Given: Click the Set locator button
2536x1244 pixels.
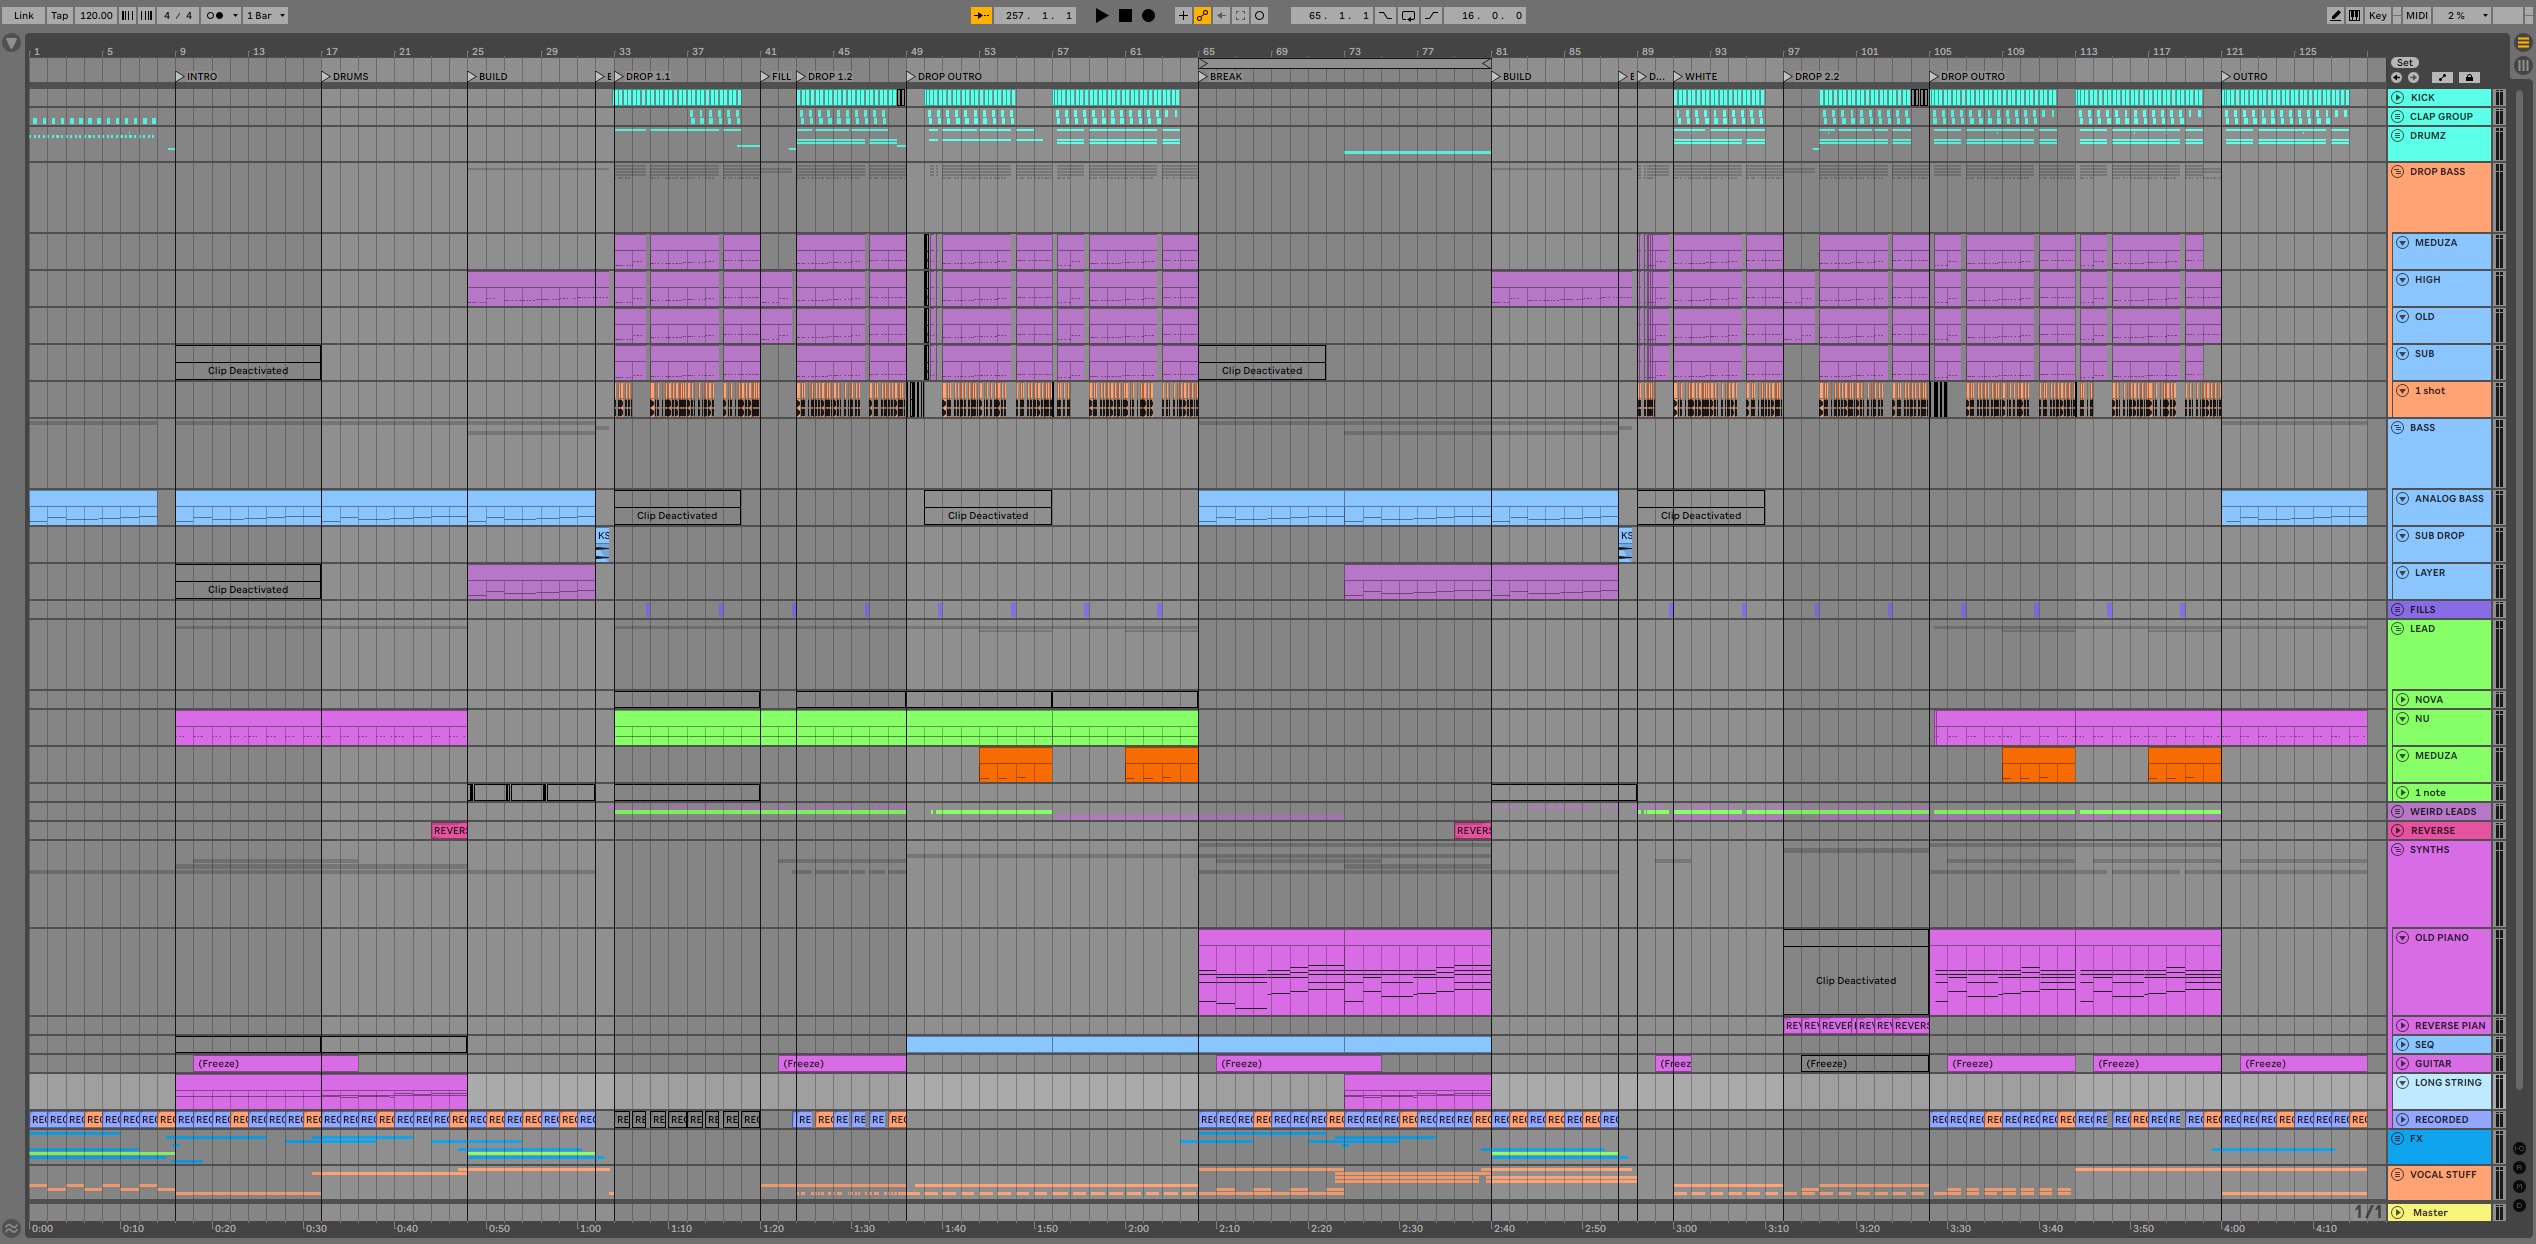Looking at the screenshot, I should point(2405,63).
